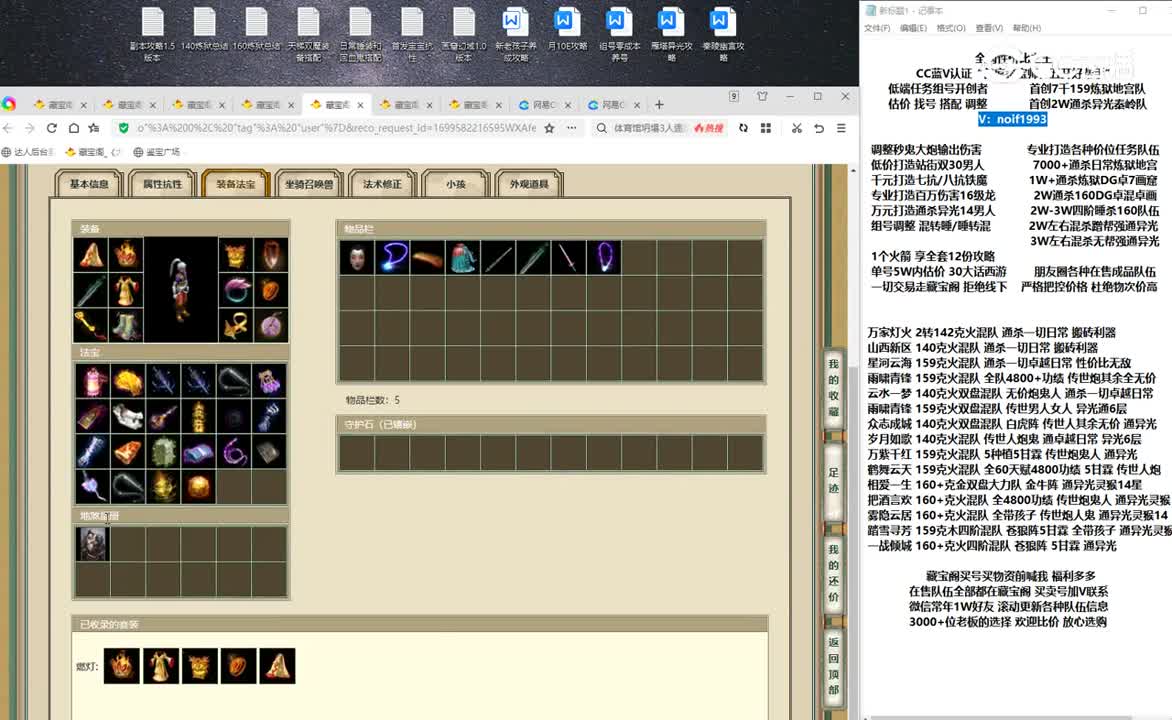Open the address bar three-dot options

point(572,128)
